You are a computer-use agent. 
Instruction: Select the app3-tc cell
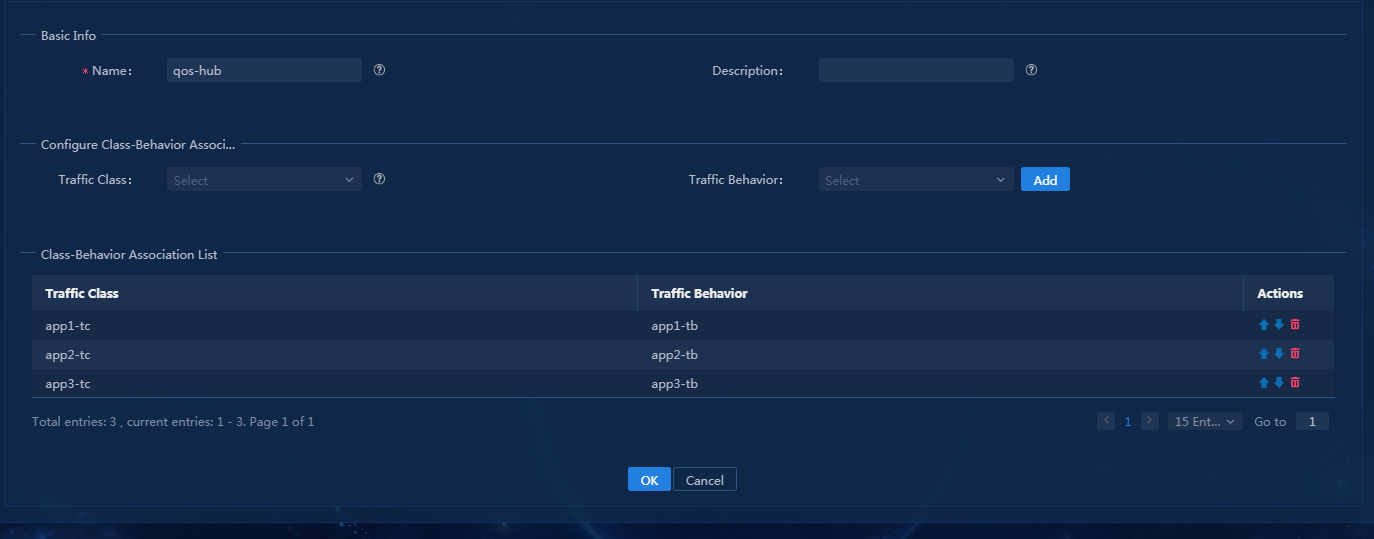click(334, 383)
